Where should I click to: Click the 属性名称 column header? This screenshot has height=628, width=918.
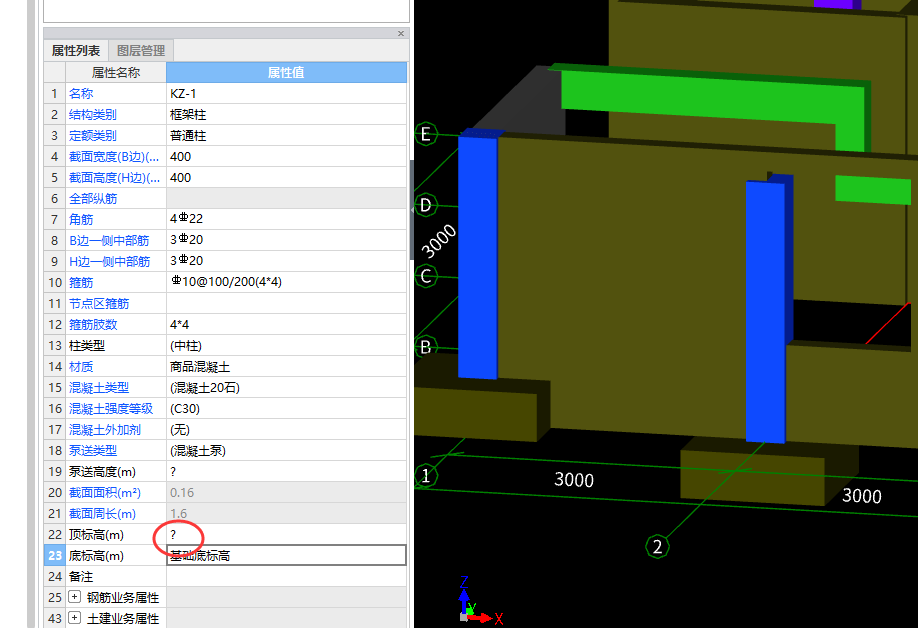tap(116, 73)
